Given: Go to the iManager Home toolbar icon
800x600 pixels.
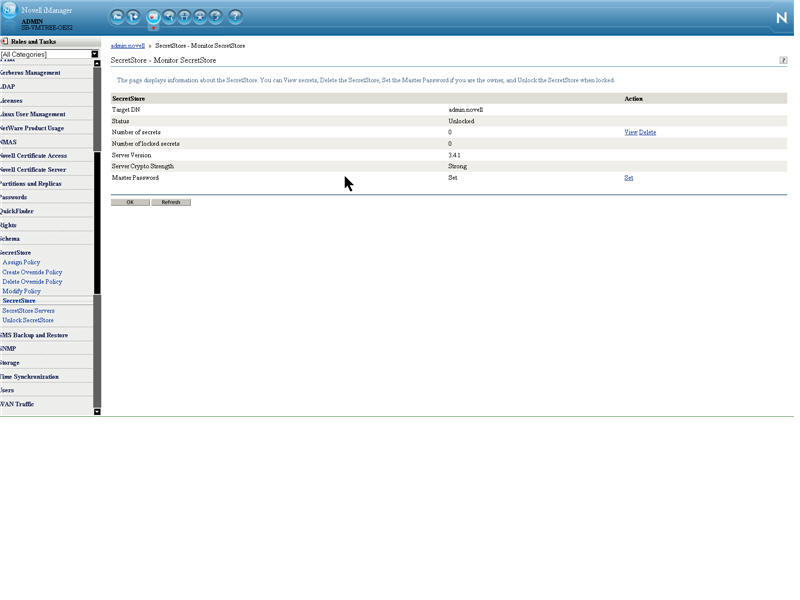Looking at the screenshot, I should click(x=117, y=17).
